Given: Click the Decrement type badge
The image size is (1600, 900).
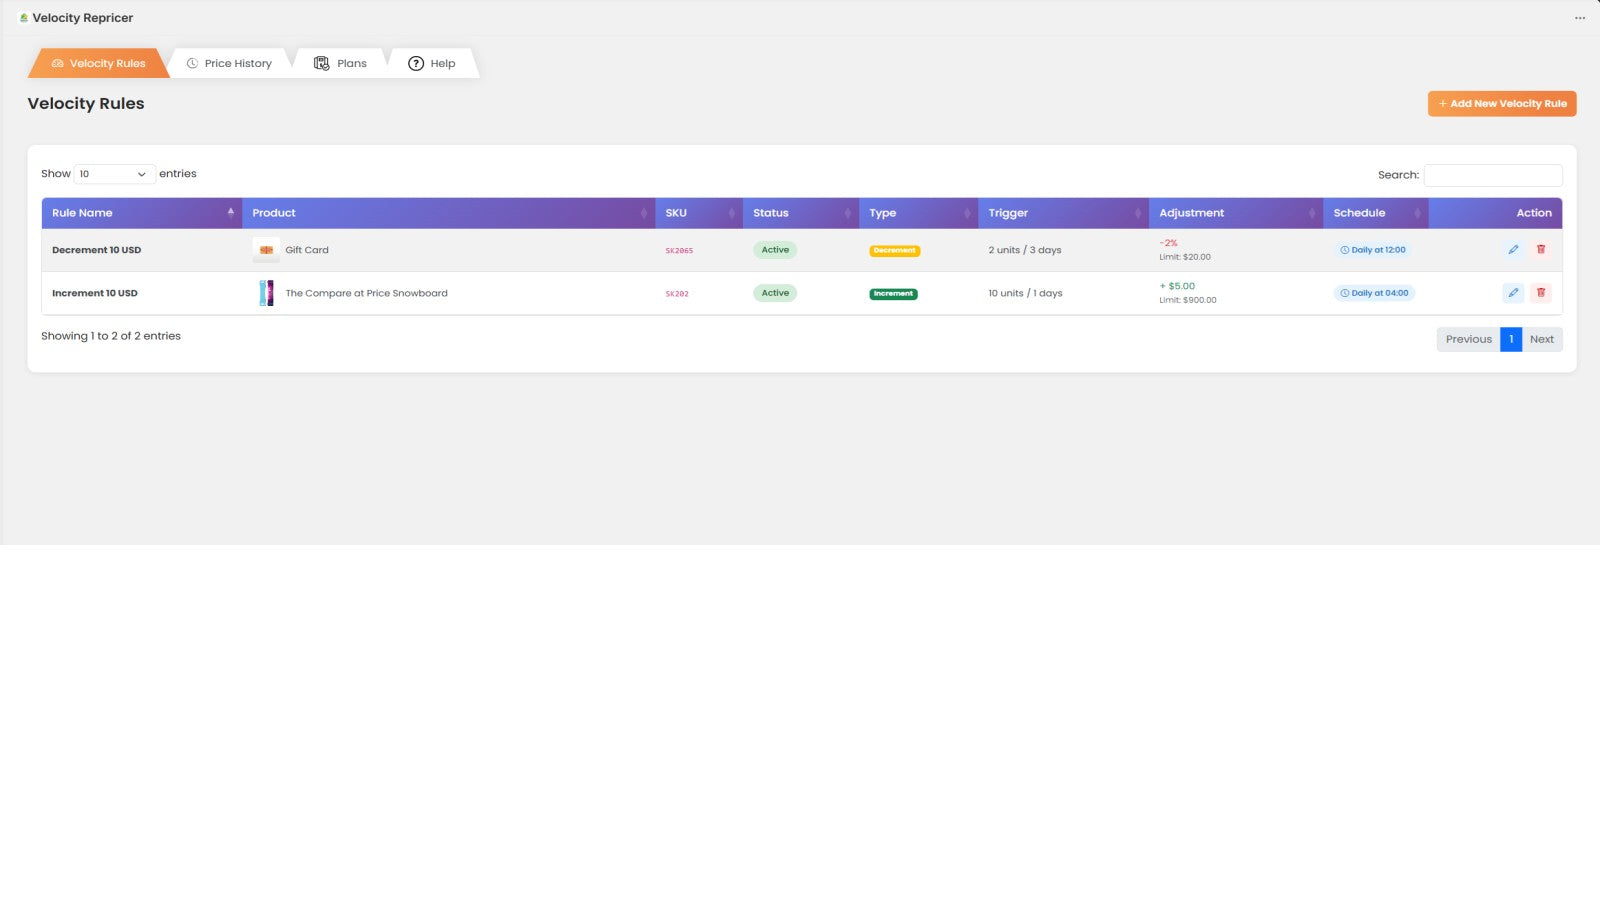Looking at the screenshot, I should point(895,251).
